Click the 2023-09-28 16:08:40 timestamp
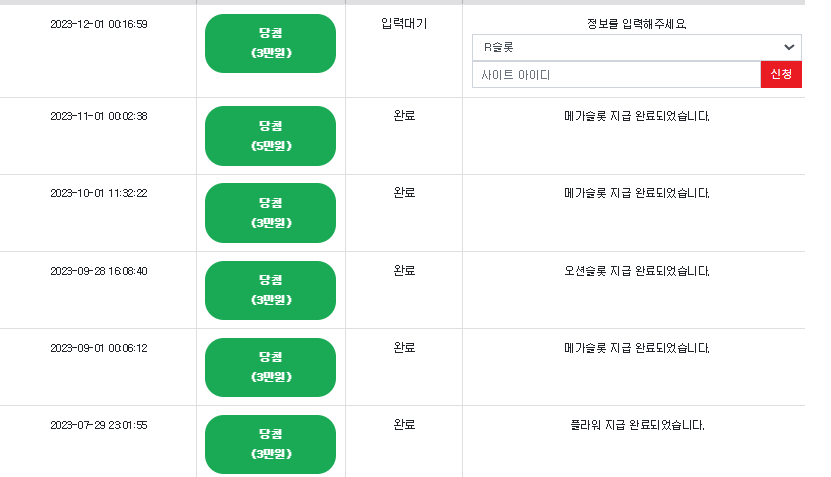The image size is (831, 477). pyautogui.click(x=99, y=271)
